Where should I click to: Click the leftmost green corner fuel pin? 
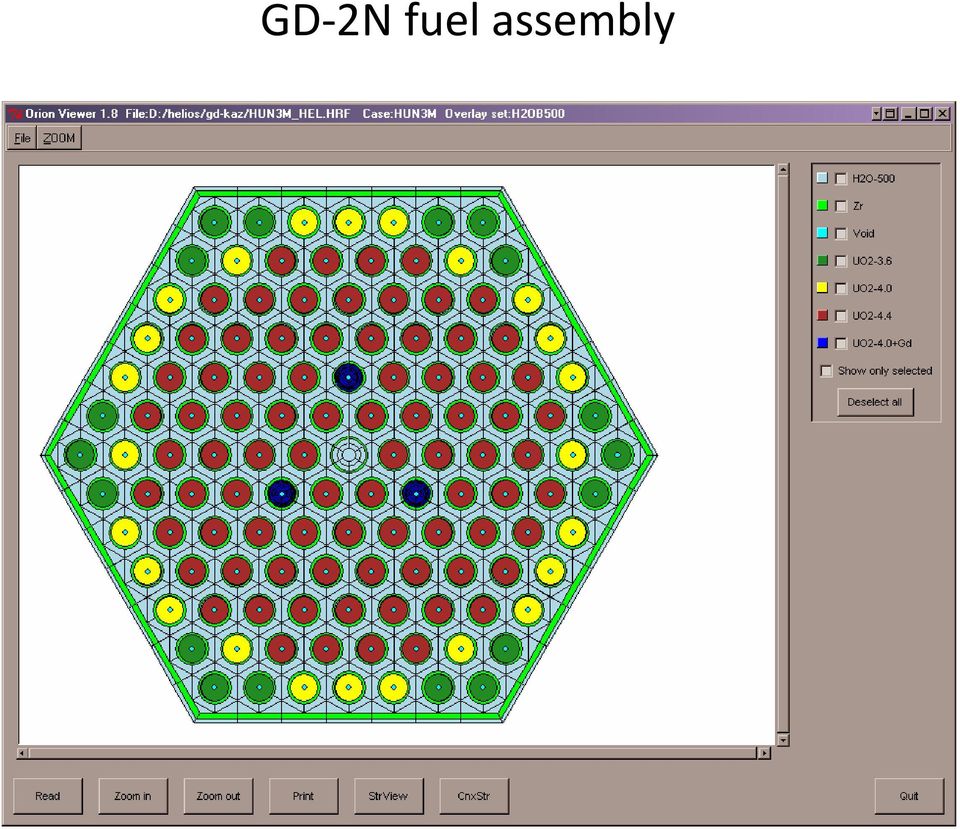point(80,455)
